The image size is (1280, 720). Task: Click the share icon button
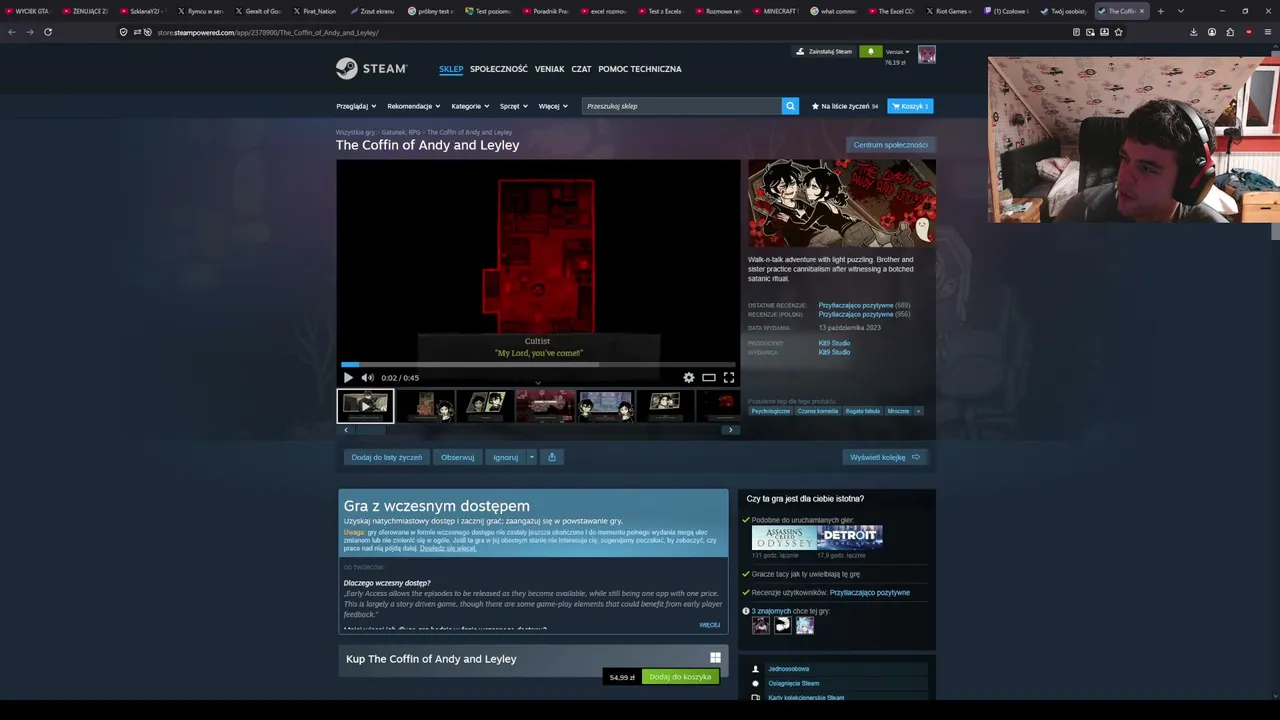tap(551, 457)
